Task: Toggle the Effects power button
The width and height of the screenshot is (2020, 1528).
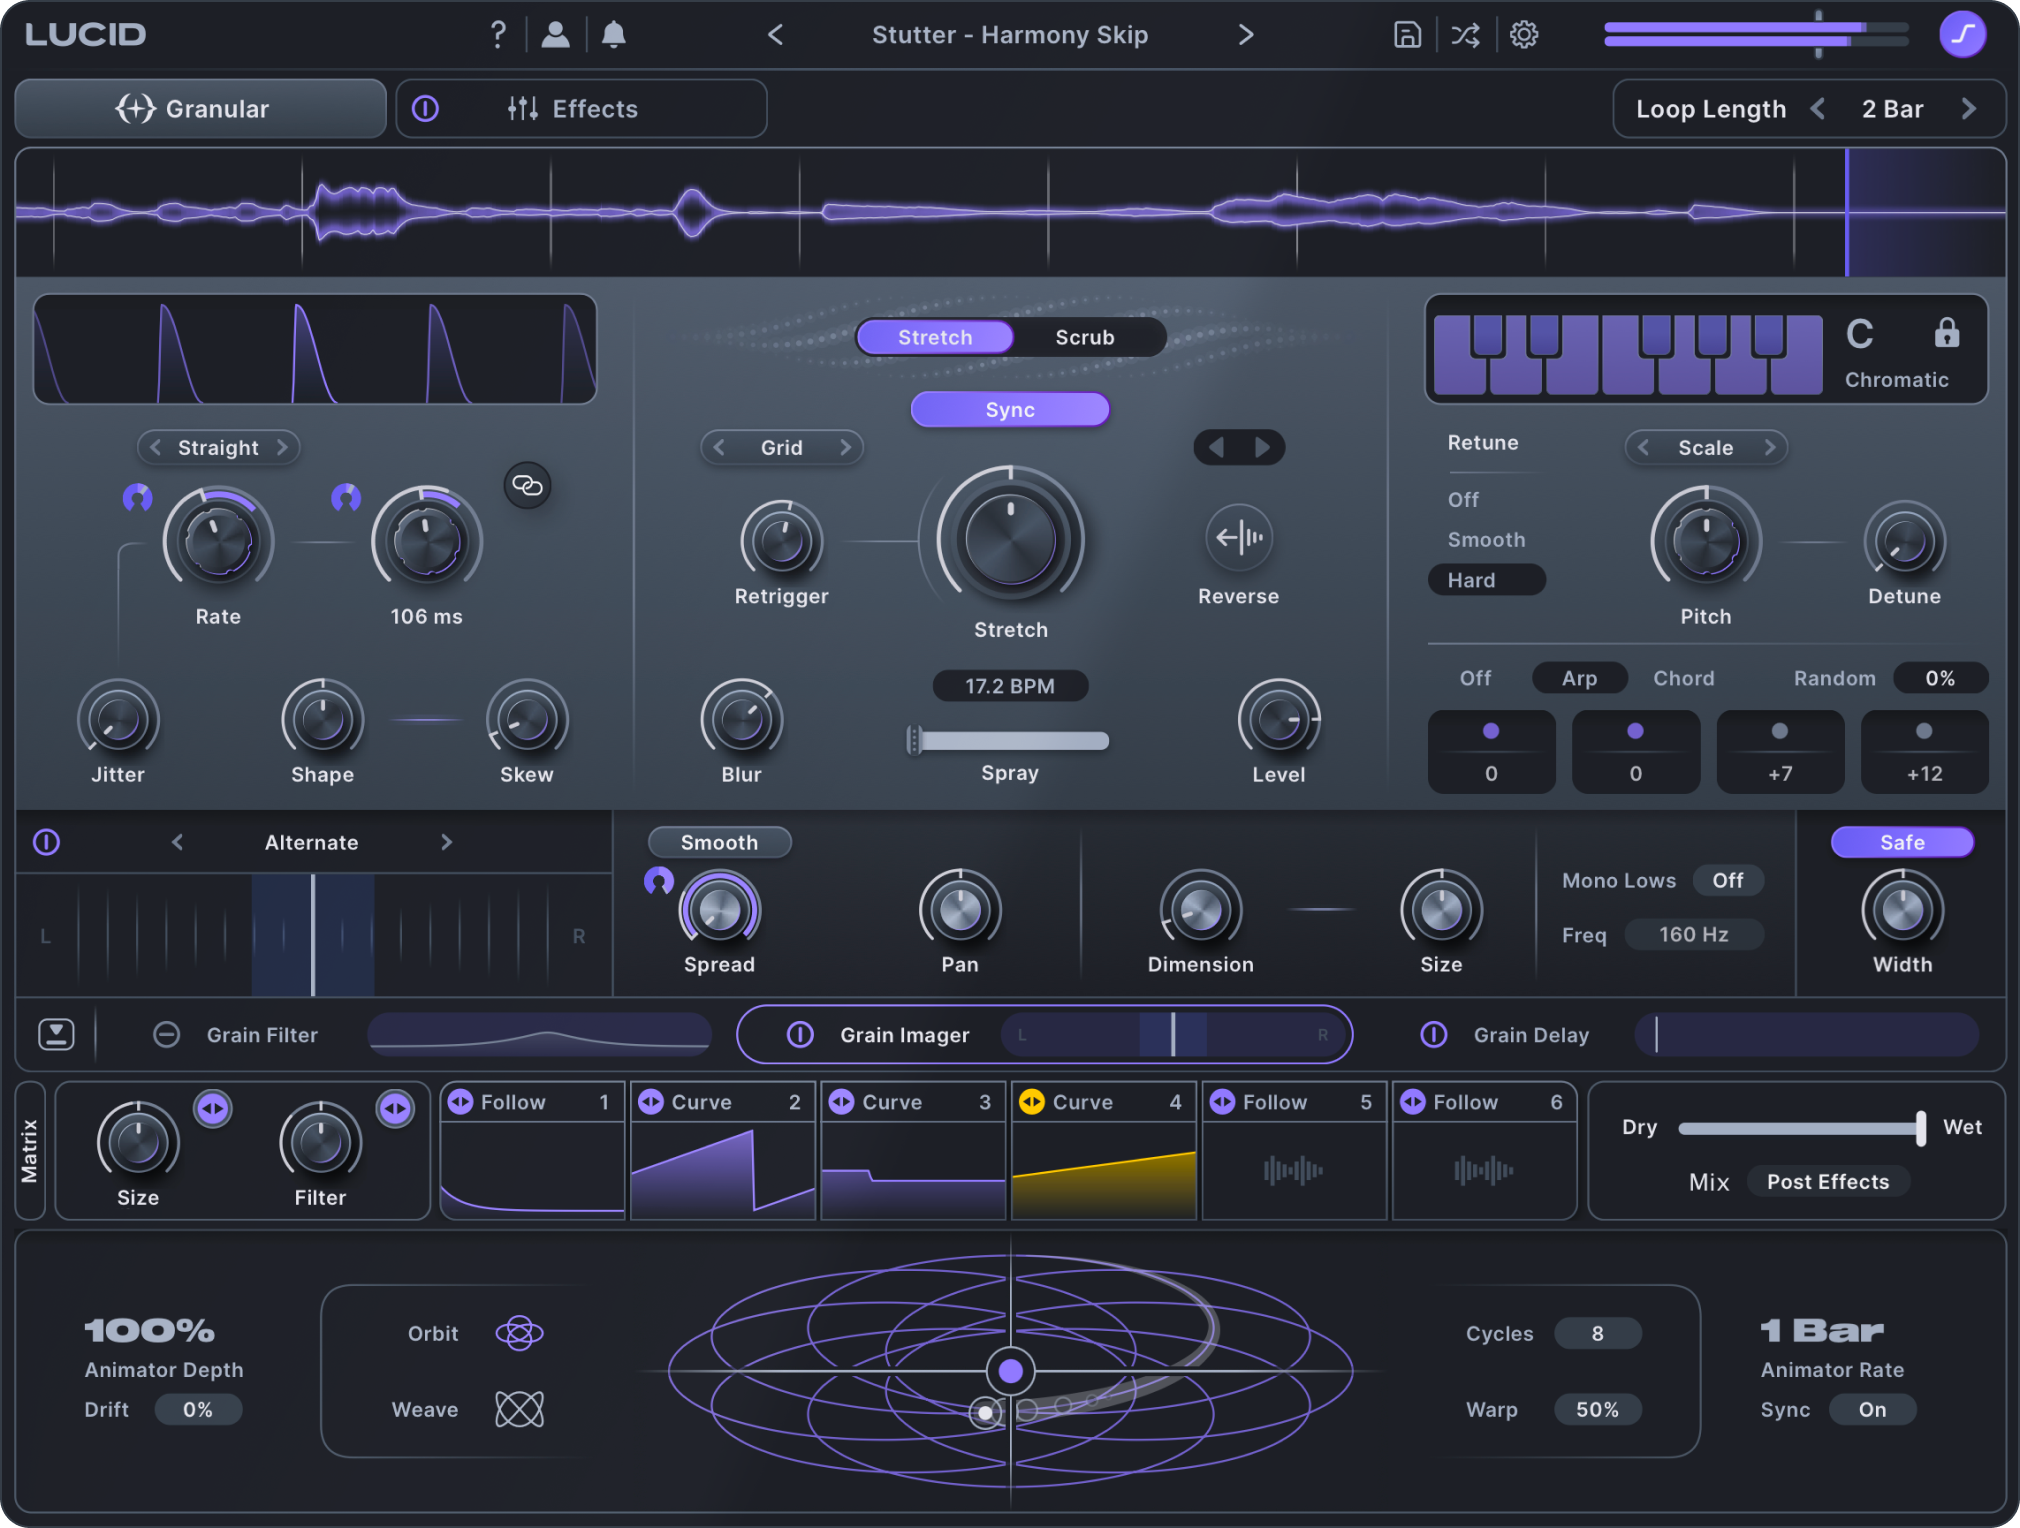Action: [426, 108]
